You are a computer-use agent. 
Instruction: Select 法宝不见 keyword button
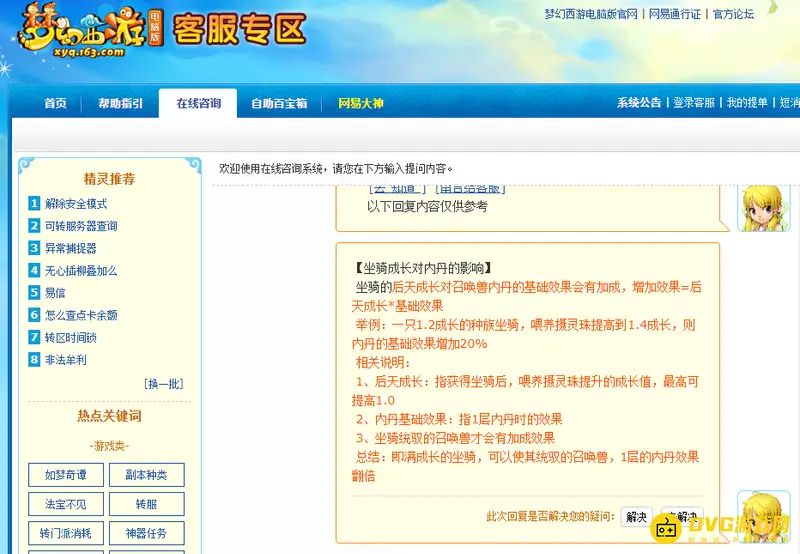tap(66, 504)
